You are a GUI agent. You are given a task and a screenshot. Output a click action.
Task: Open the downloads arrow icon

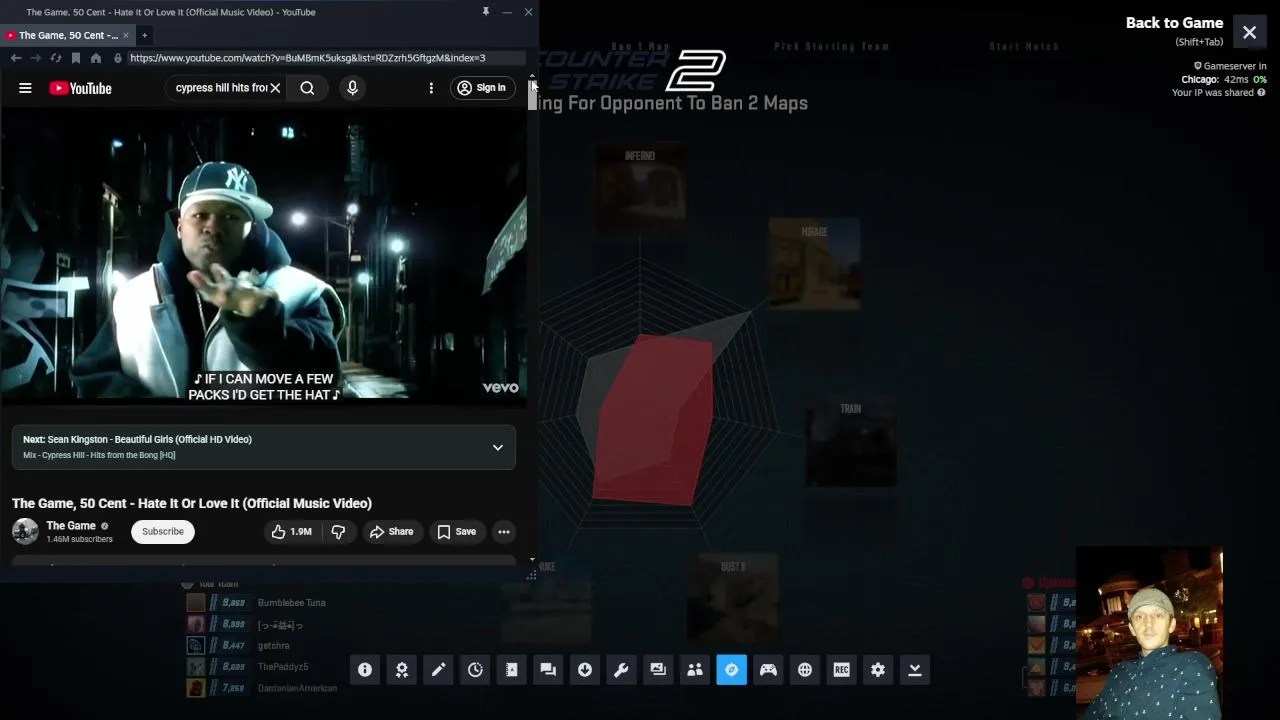(x=585, y=670)
